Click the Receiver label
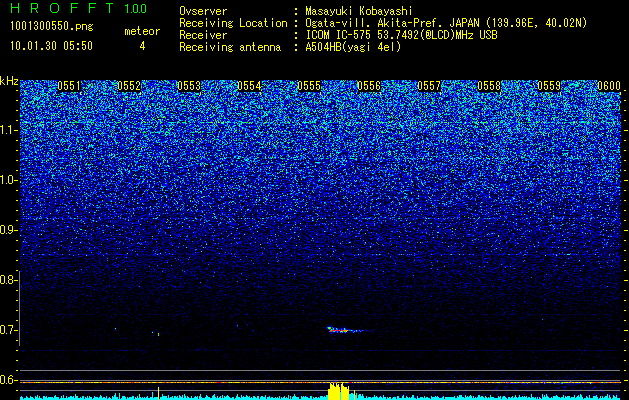Image resolution: width=629 pixels, height=400 pixels. (203, 35)
